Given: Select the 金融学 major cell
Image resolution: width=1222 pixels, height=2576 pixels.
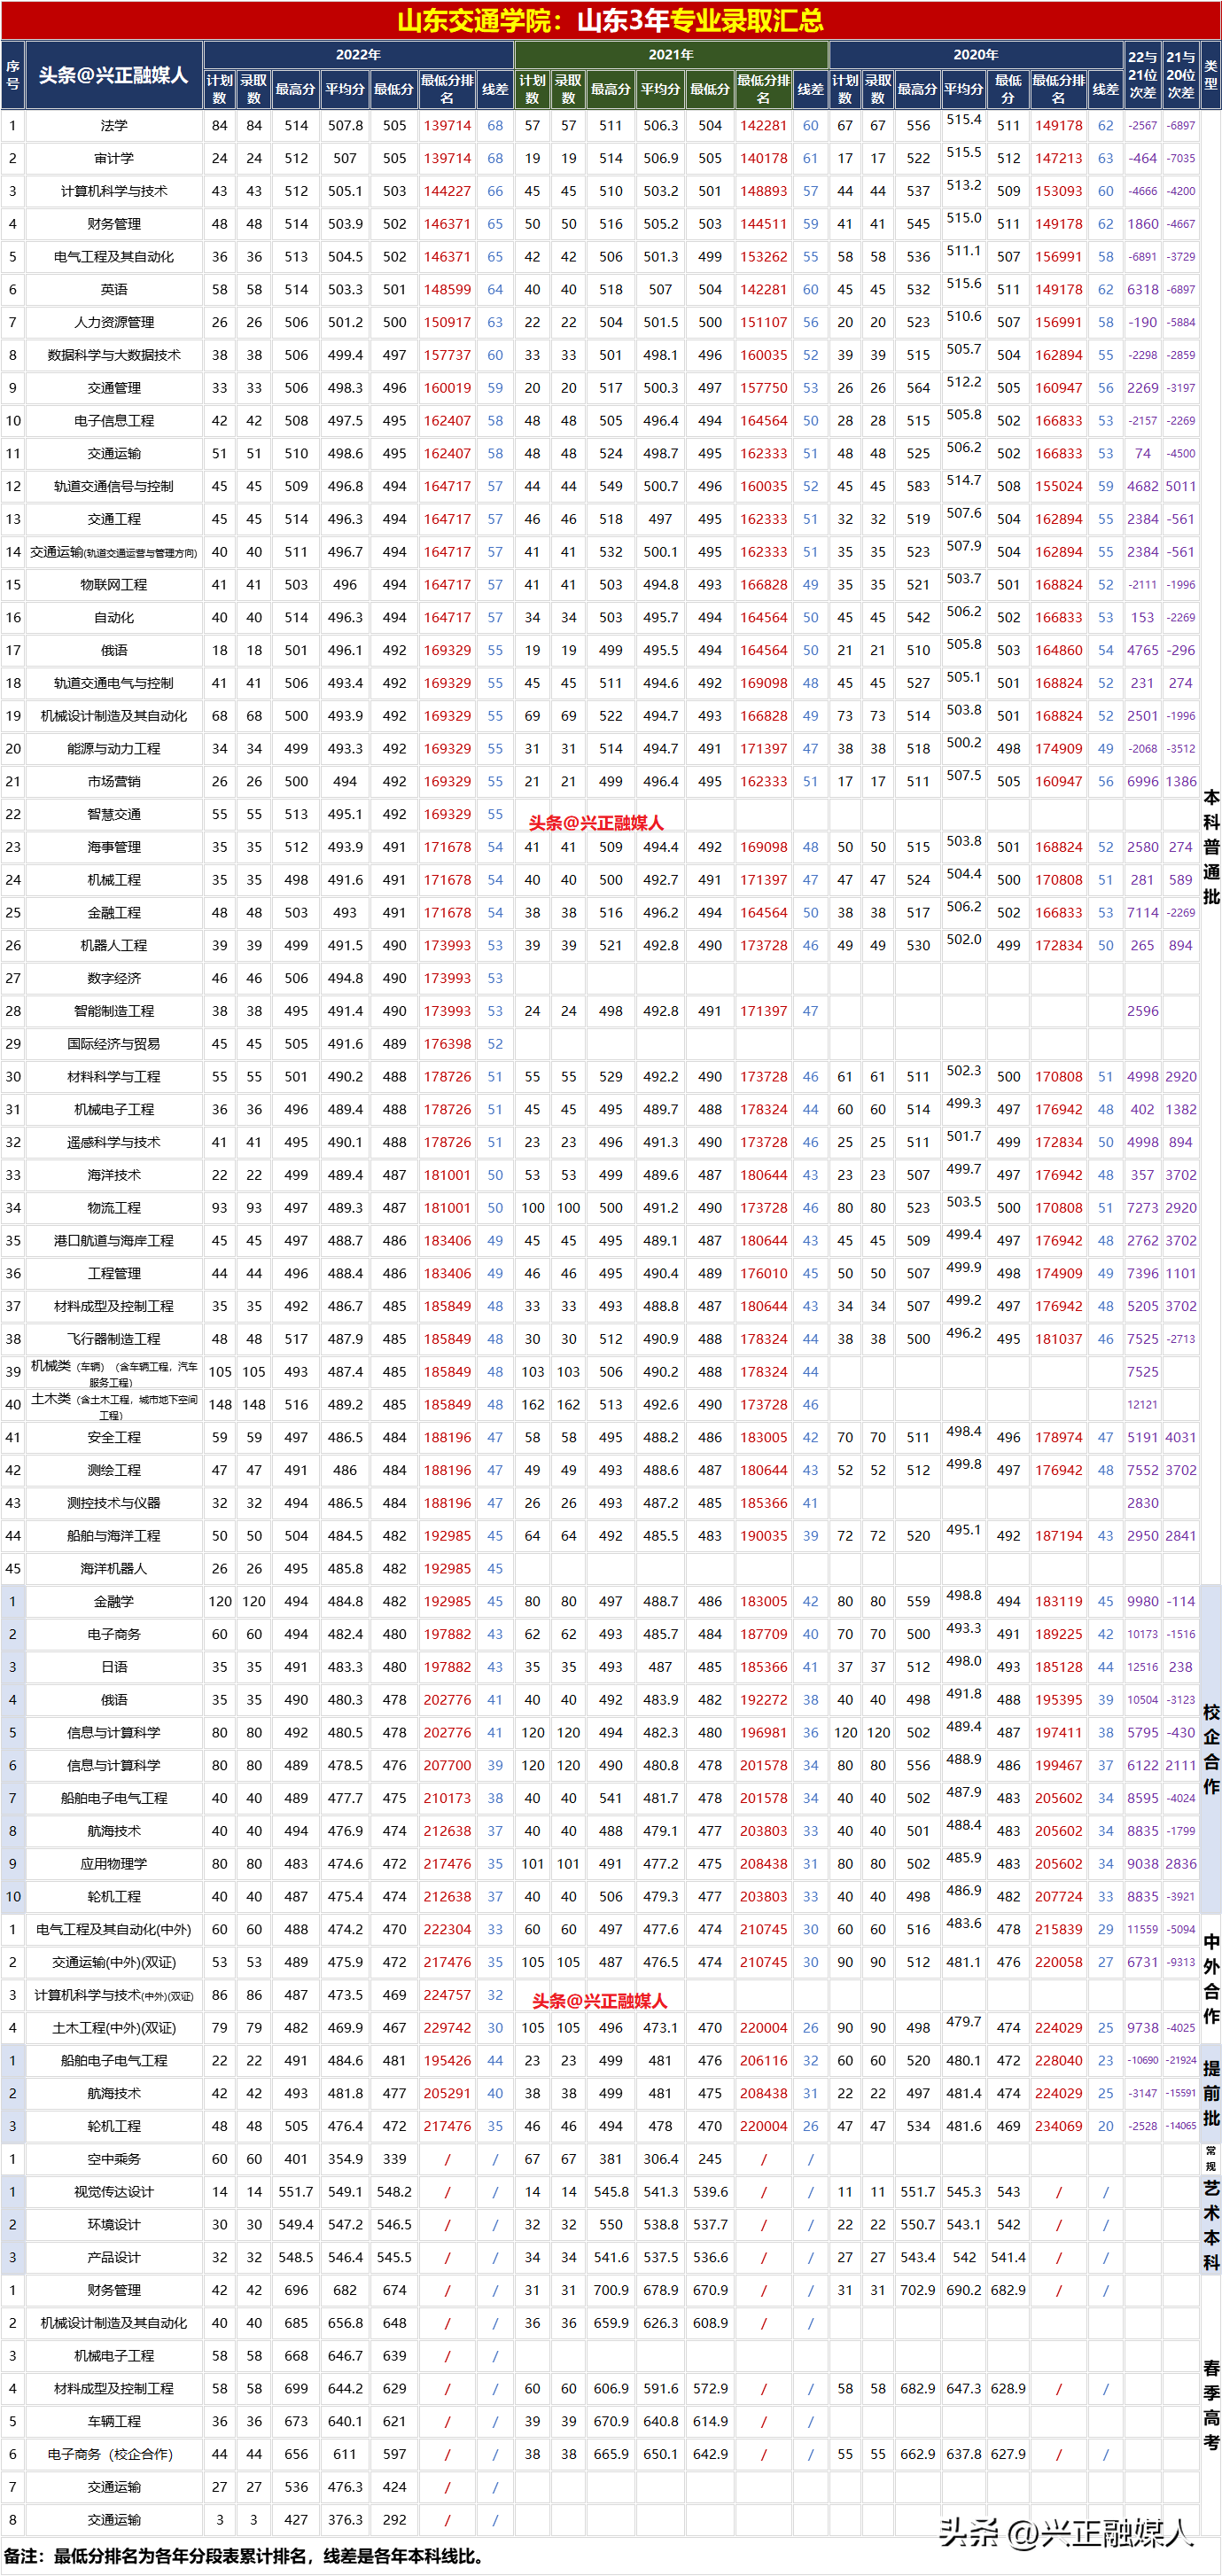Looking at the screenshot, I should (114, 1602).
